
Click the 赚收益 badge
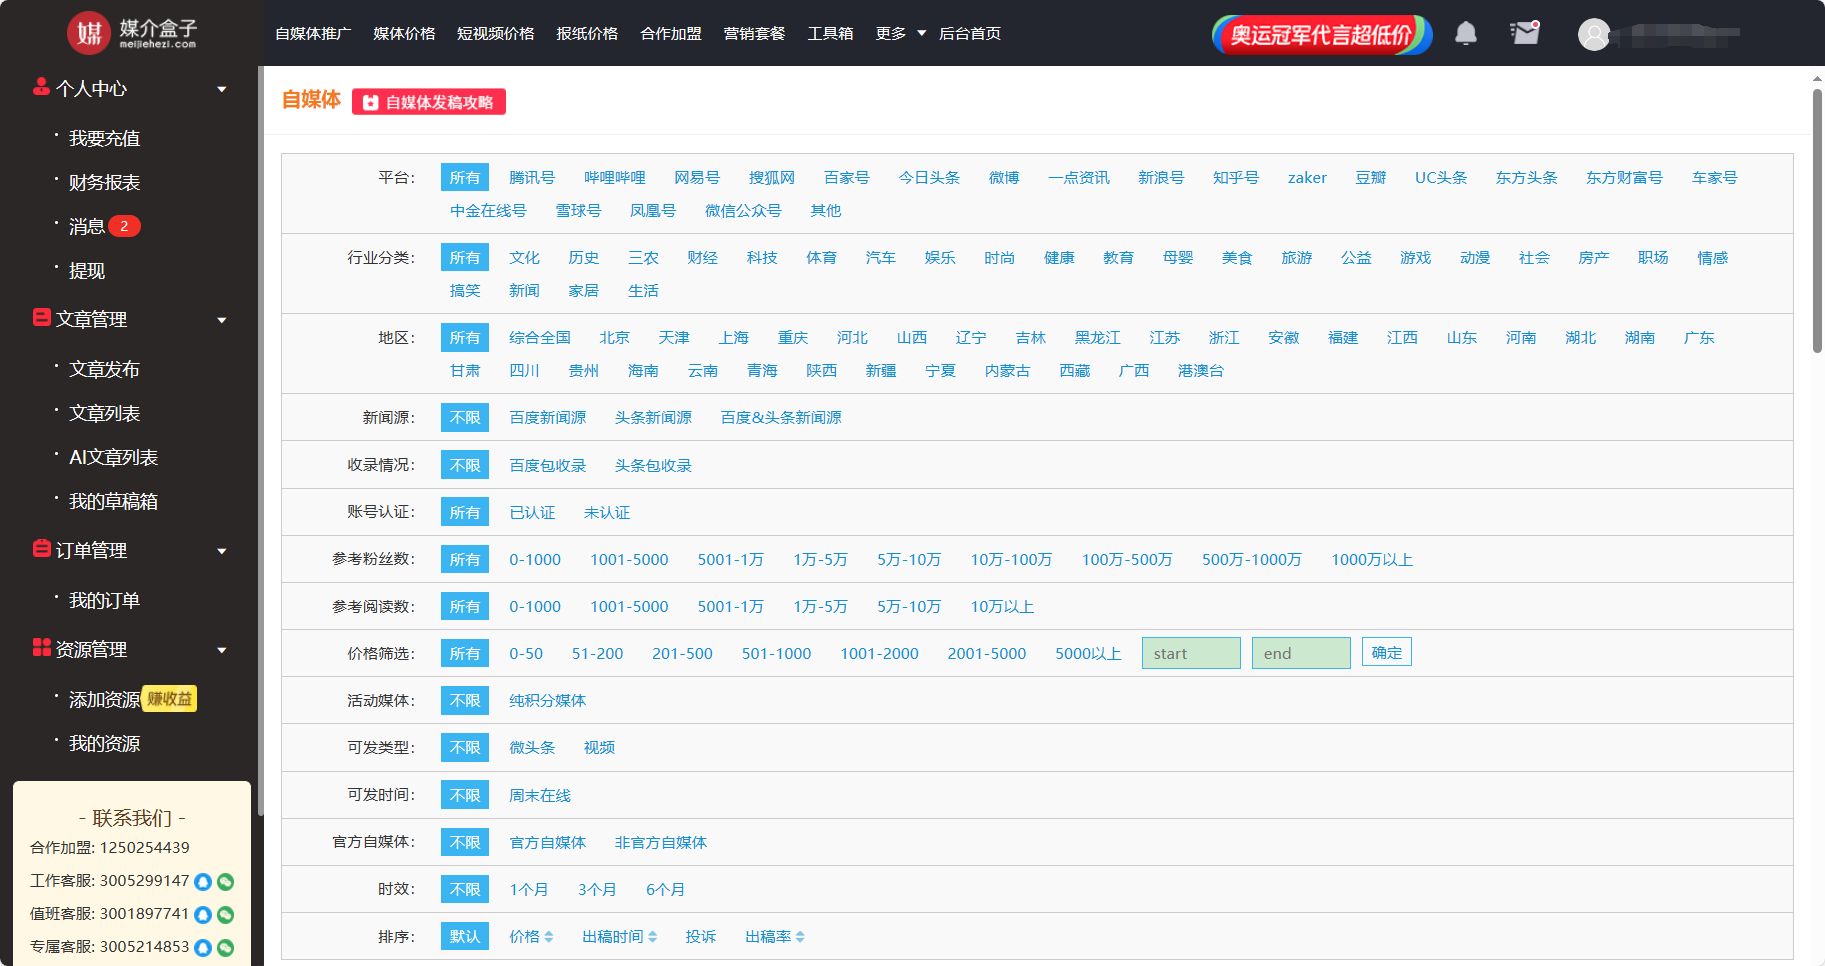click(169, 699)
